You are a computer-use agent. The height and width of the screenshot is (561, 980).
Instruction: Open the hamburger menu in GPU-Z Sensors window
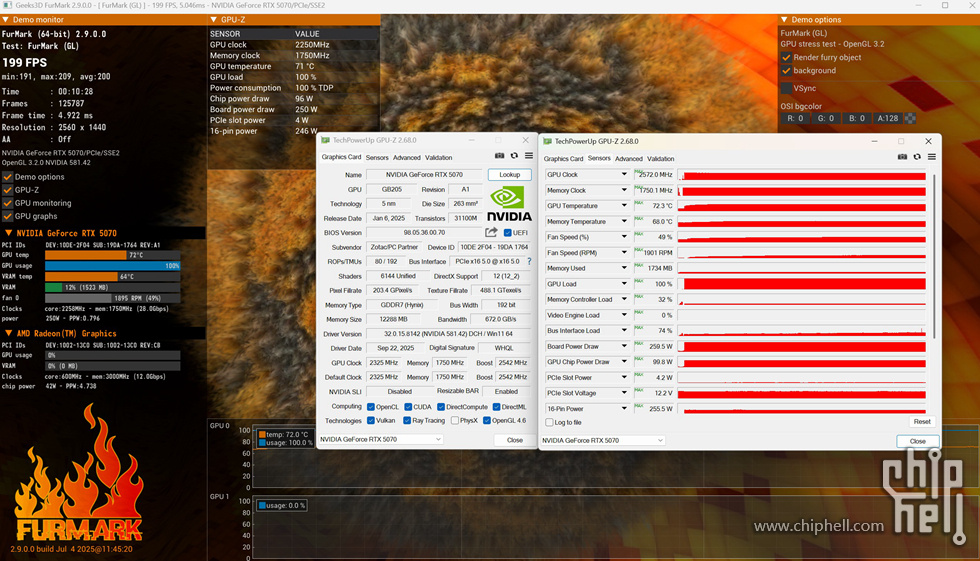(x=931, y=157)
